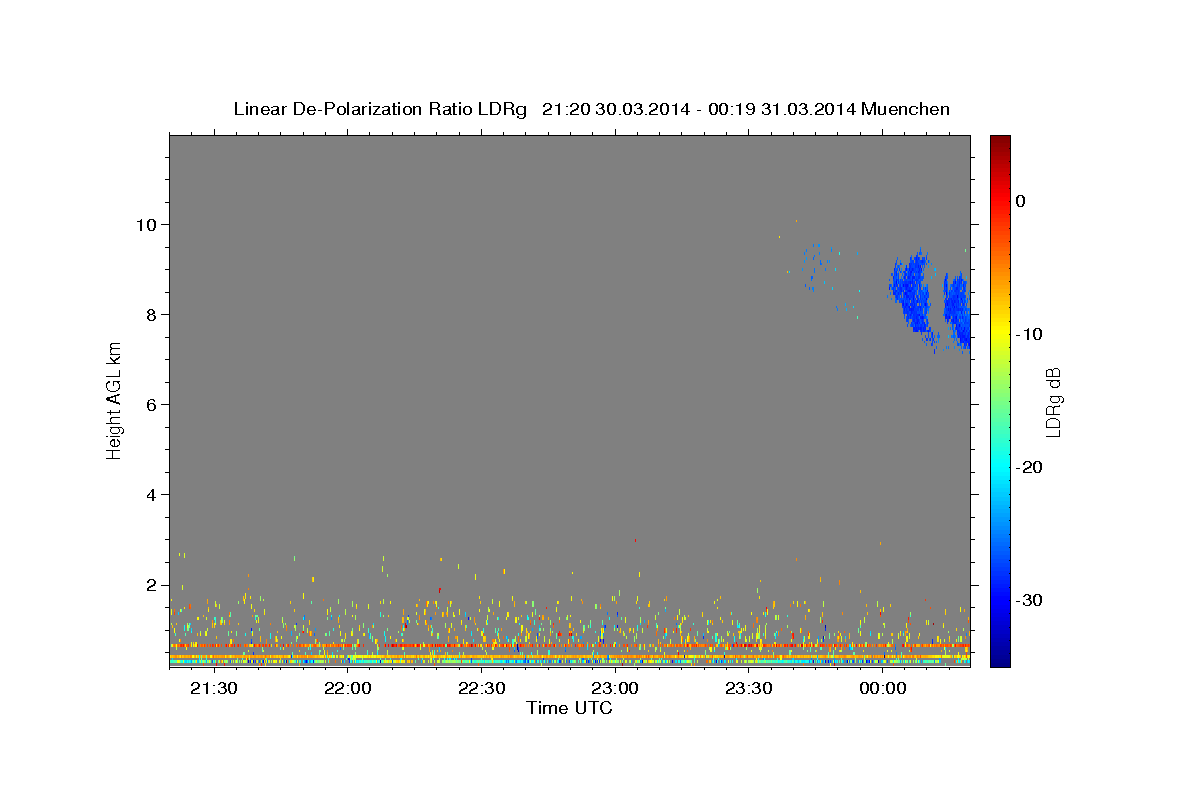Image resolution: width=1200 pixels, height=800 pixels.
Task: Click the '22:00' time tick label
Action: coord(347,688)
